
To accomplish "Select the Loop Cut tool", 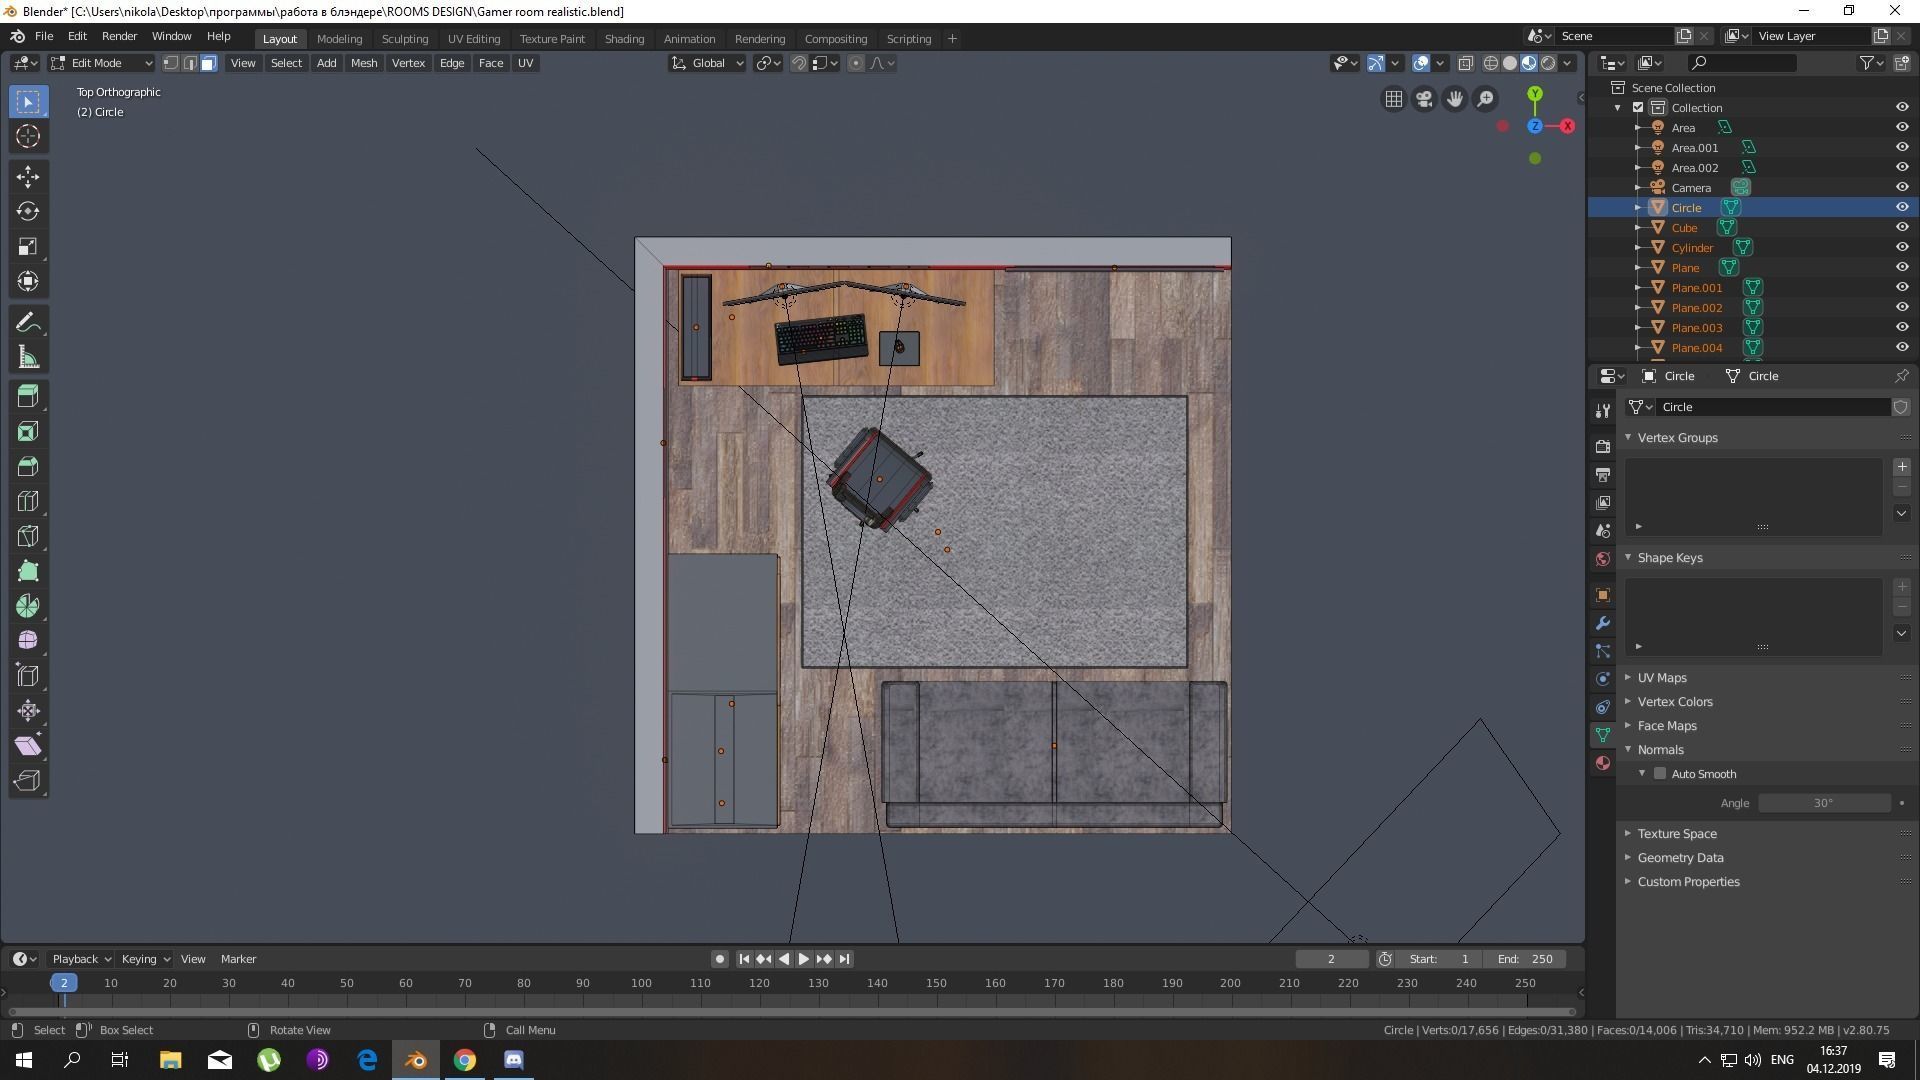I will 28,501.
